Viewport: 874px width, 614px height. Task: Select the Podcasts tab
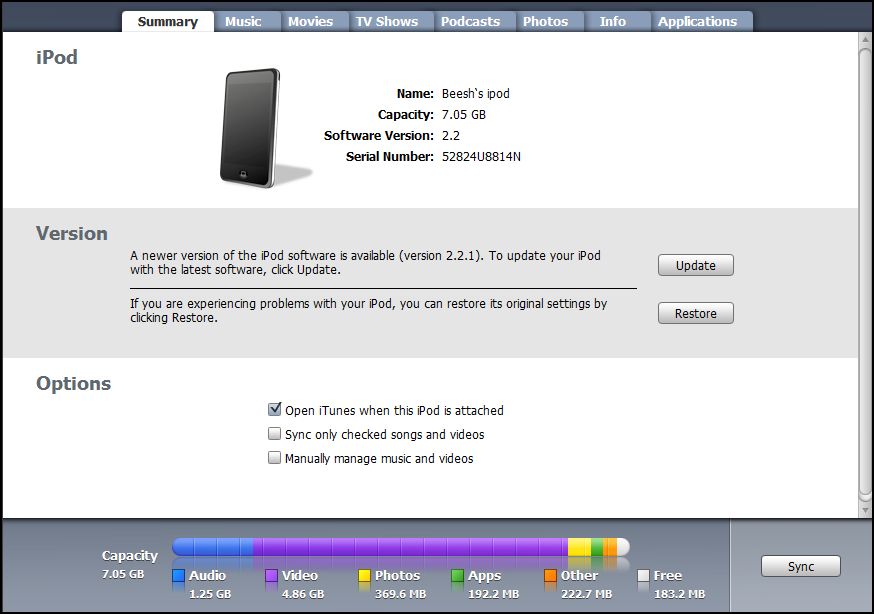(x=470, y=21)
